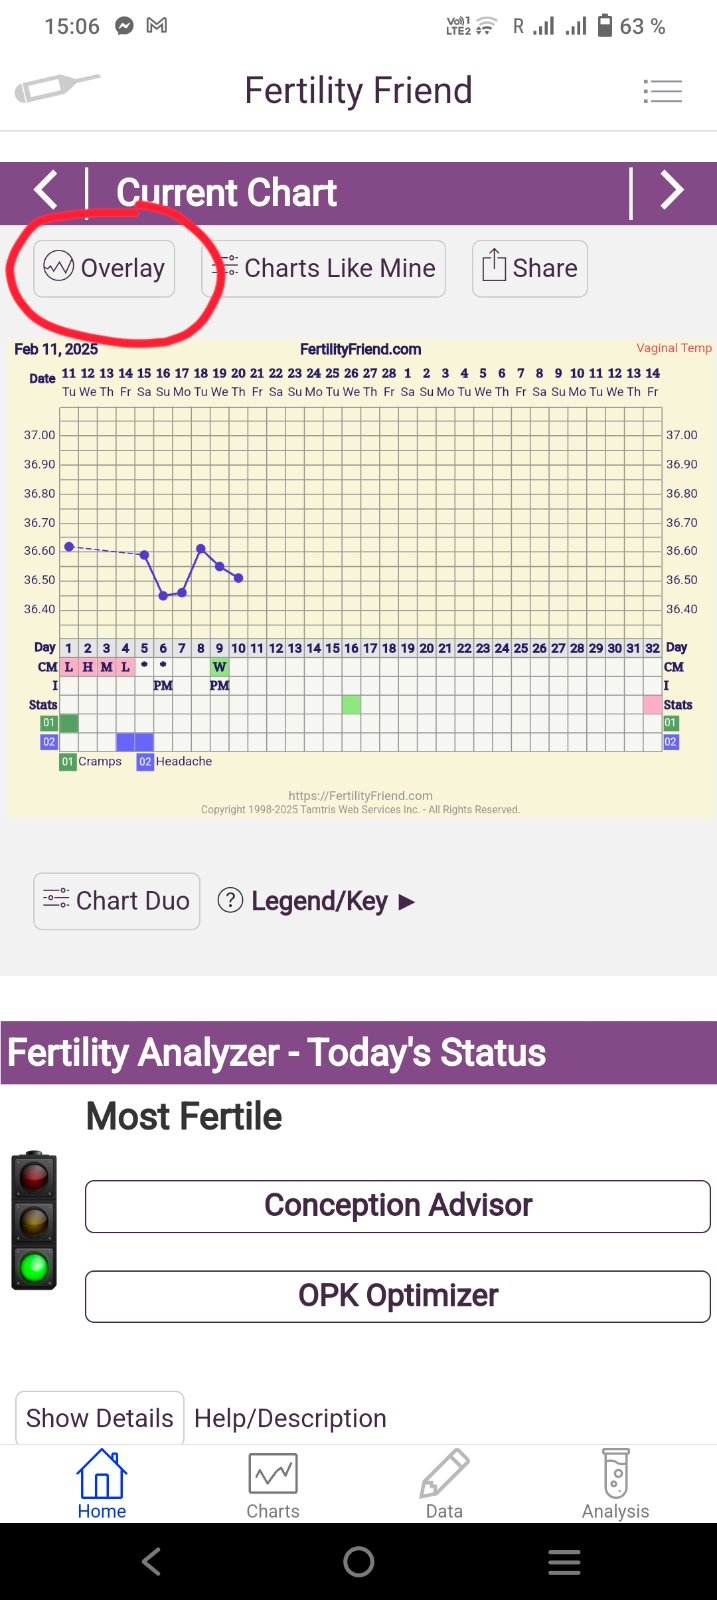
Task: Open the Data entry tab
Action: 444,1484
